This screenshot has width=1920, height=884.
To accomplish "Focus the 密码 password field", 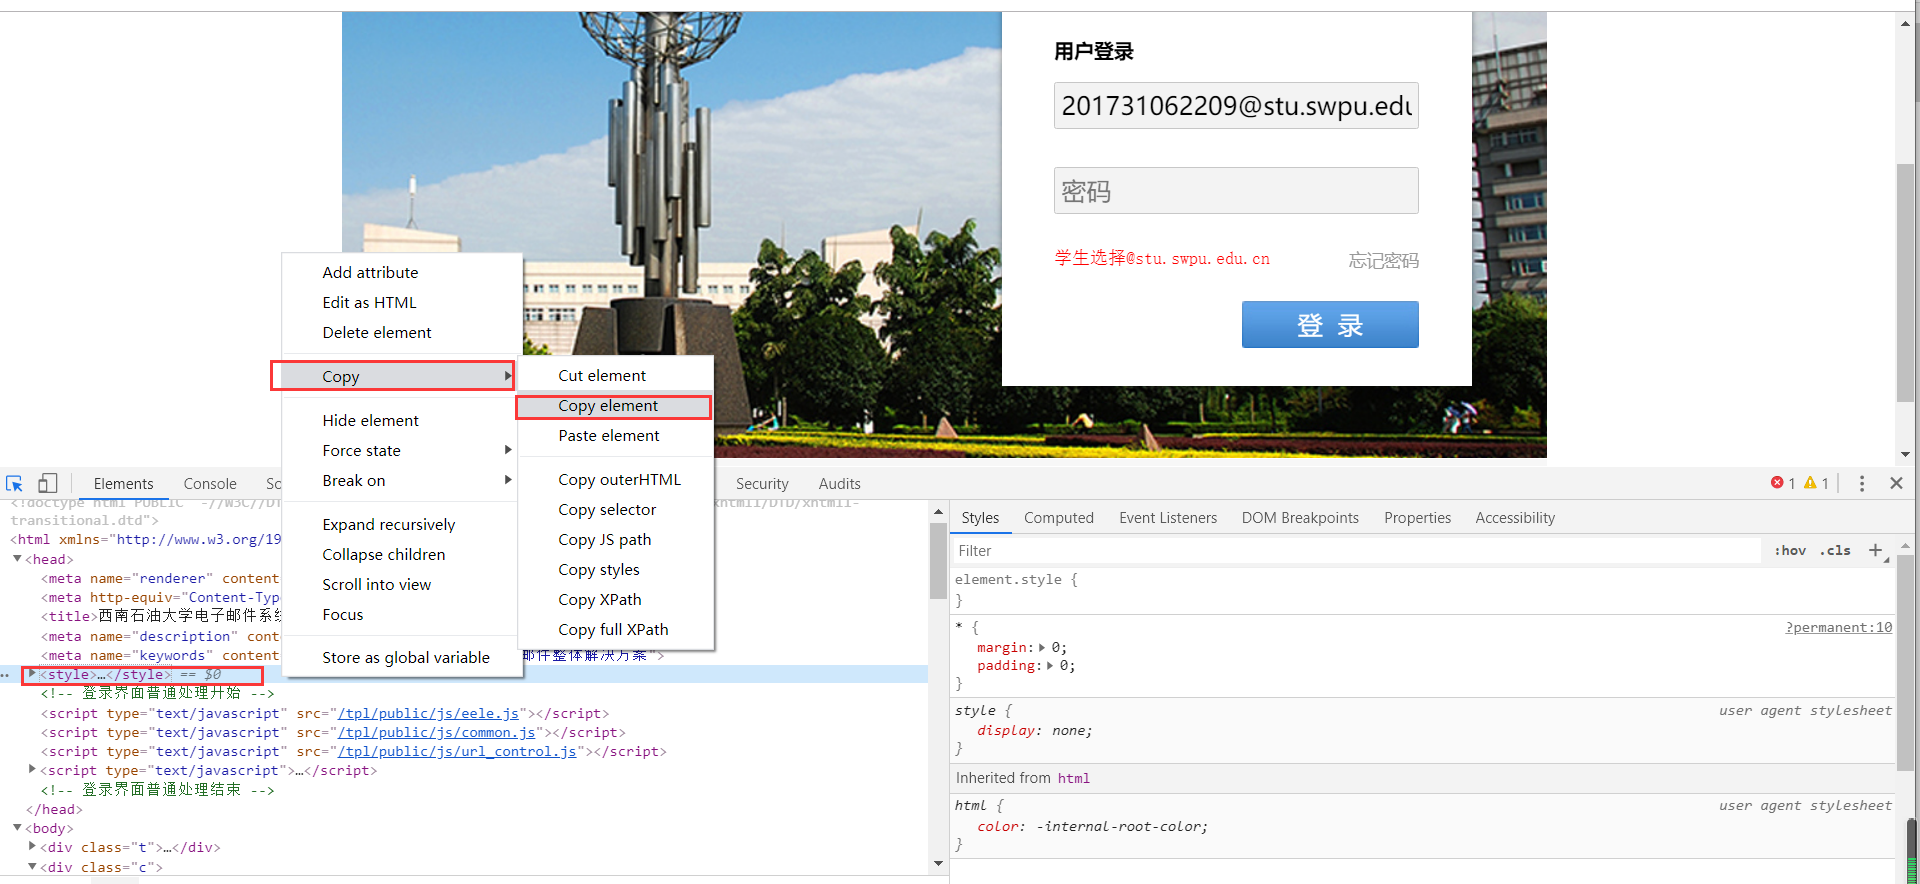I will click(x=1236, y=190).
